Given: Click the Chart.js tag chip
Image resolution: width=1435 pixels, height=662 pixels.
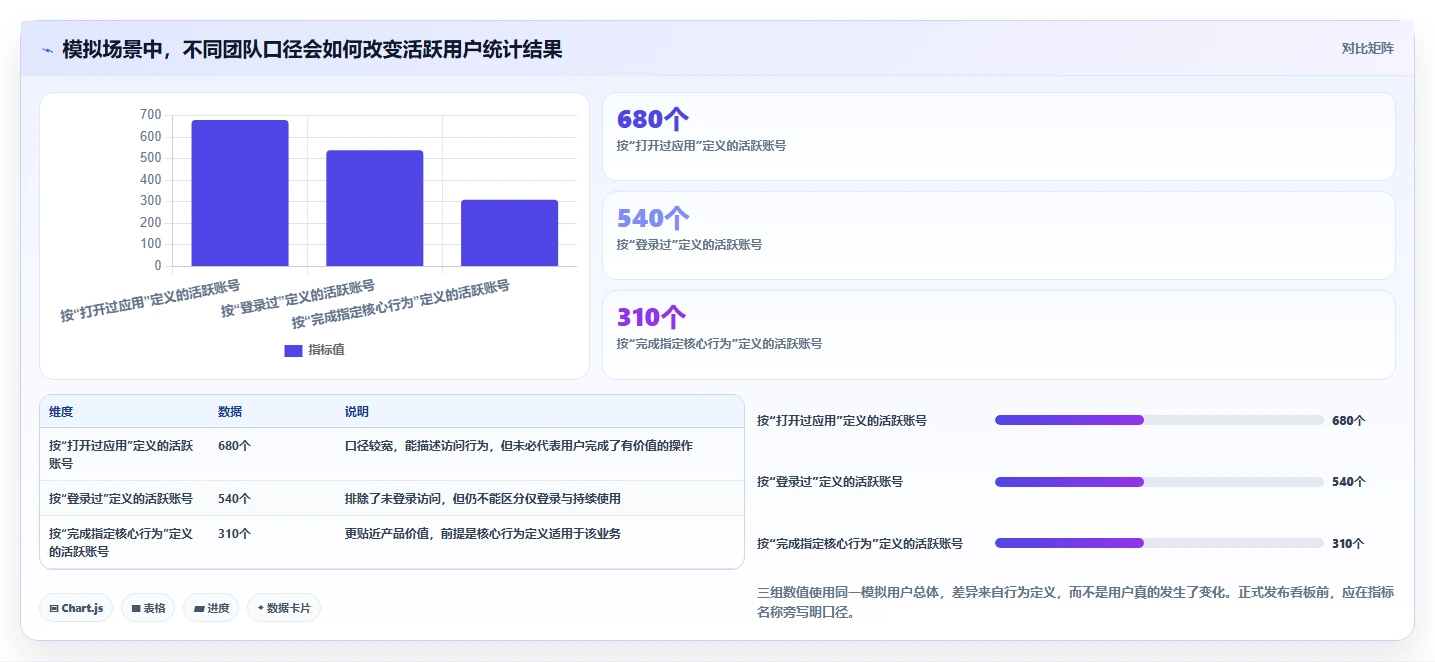Looking at the screenshot, I should click(76, 608).
